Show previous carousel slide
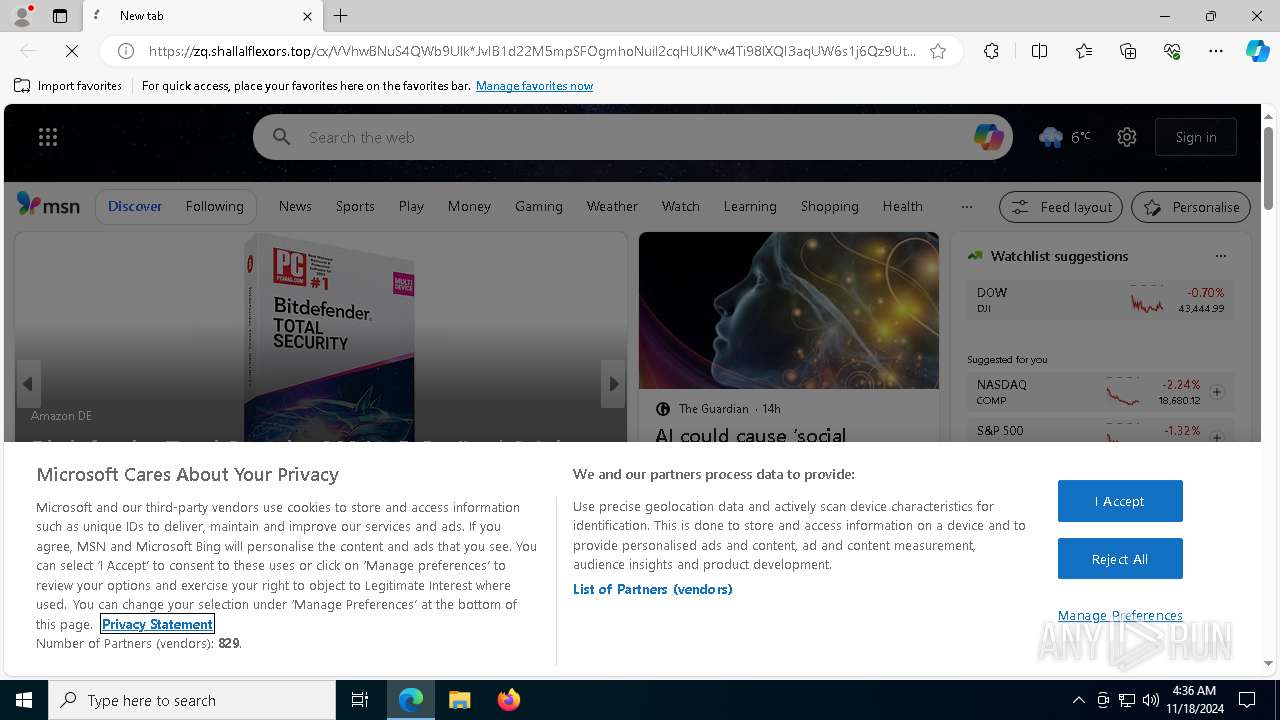1280x720 pixels. (28, 384)
